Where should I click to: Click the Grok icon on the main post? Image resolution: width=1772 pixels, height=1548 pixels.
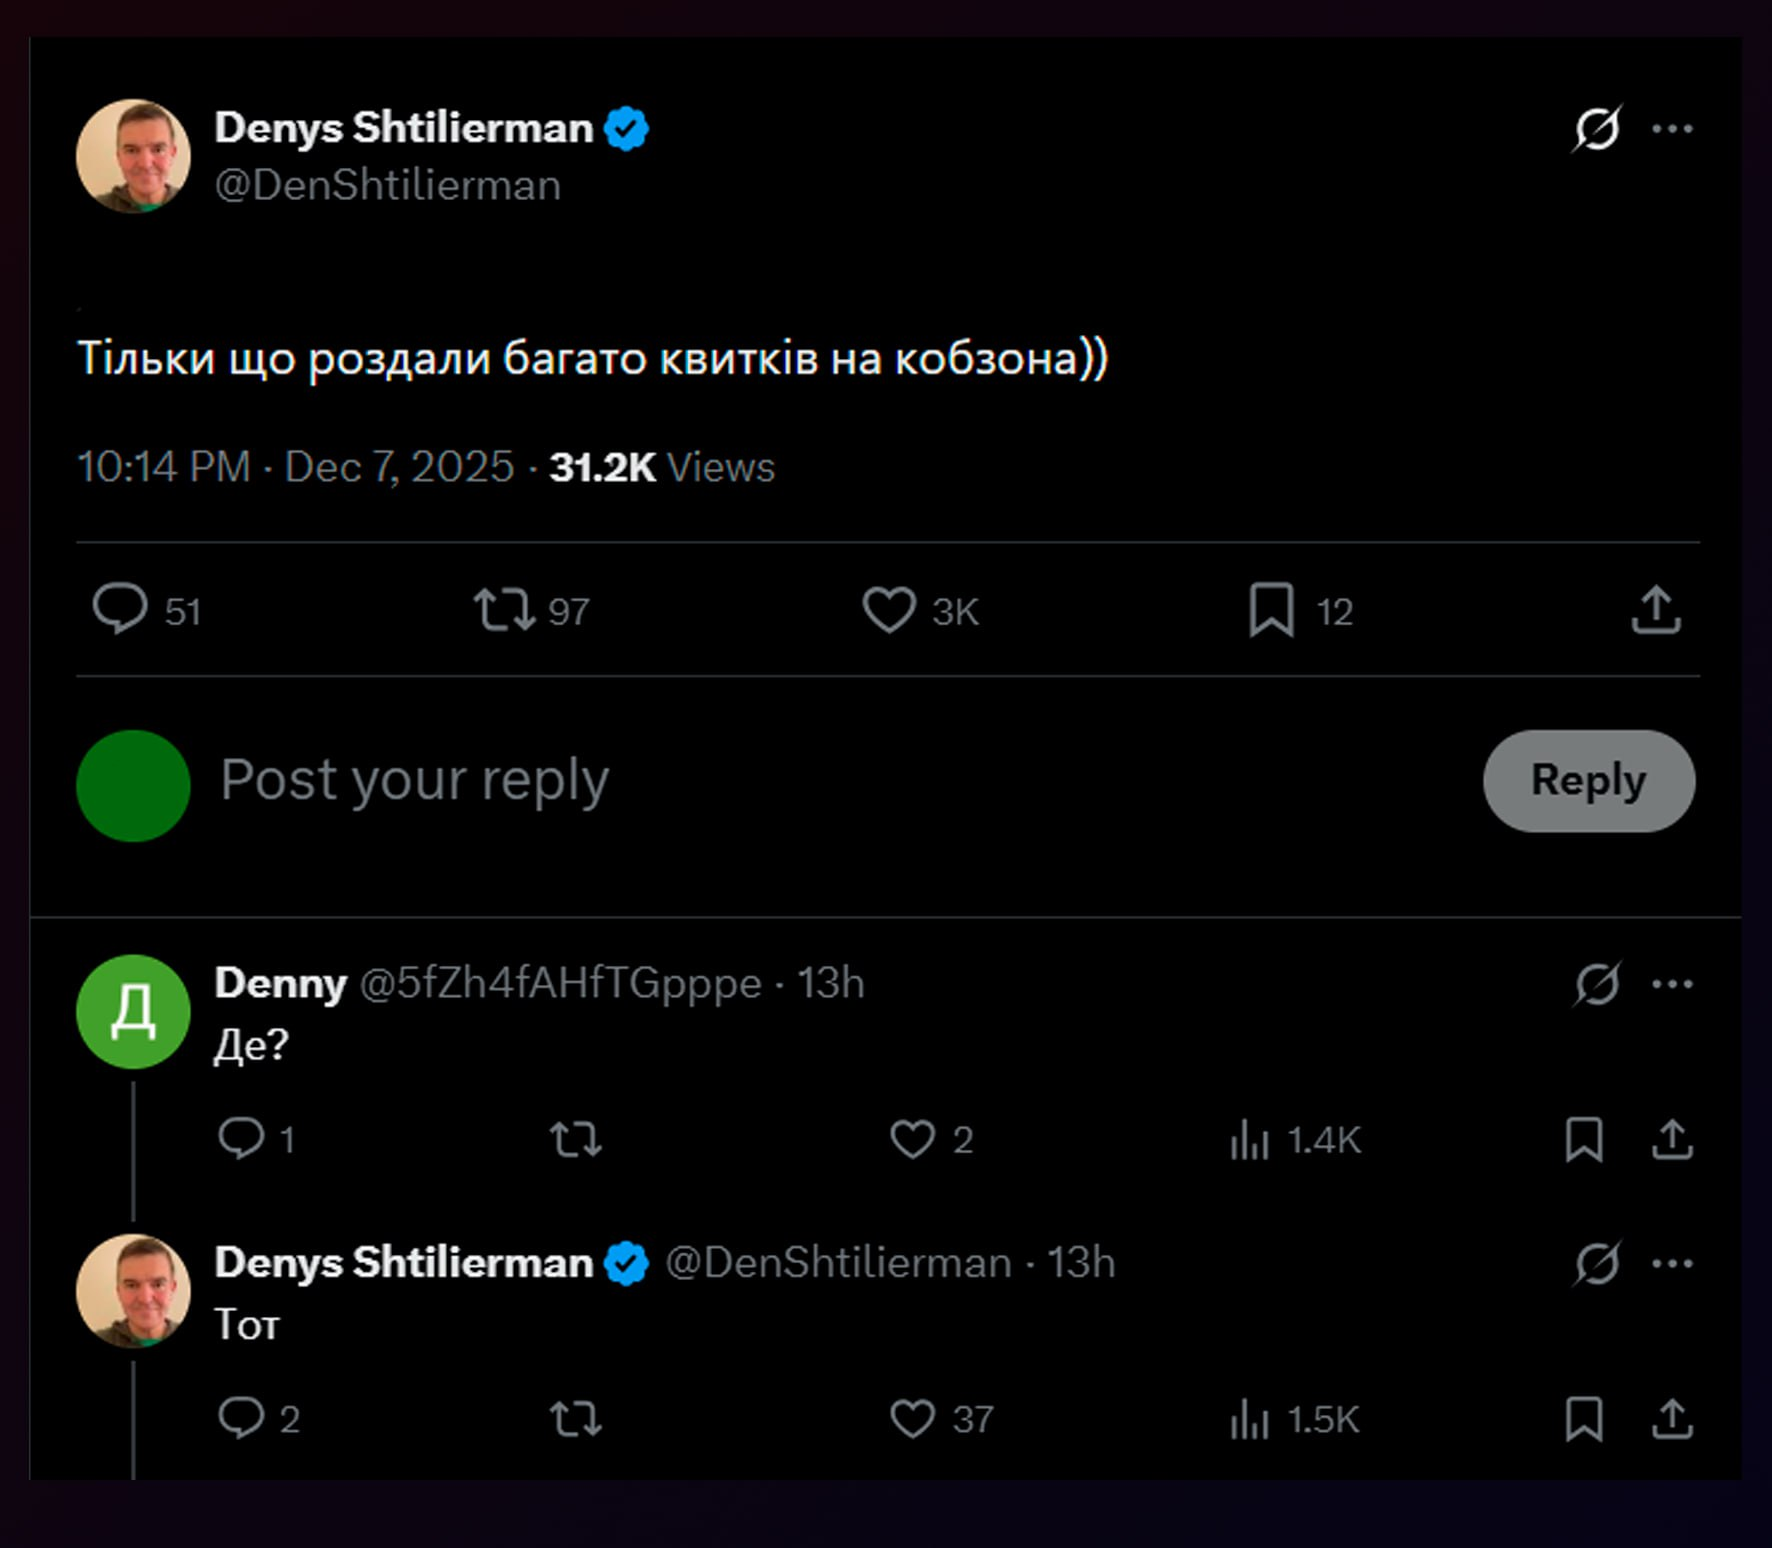coord(1597,129)
